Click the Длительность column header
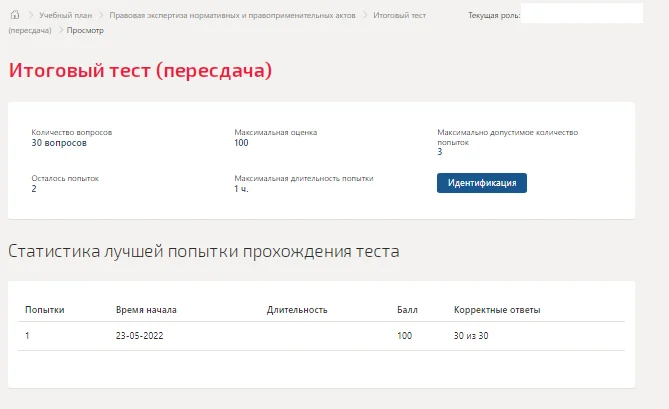This screenshot has height=409, width=669. coord(297,310)
